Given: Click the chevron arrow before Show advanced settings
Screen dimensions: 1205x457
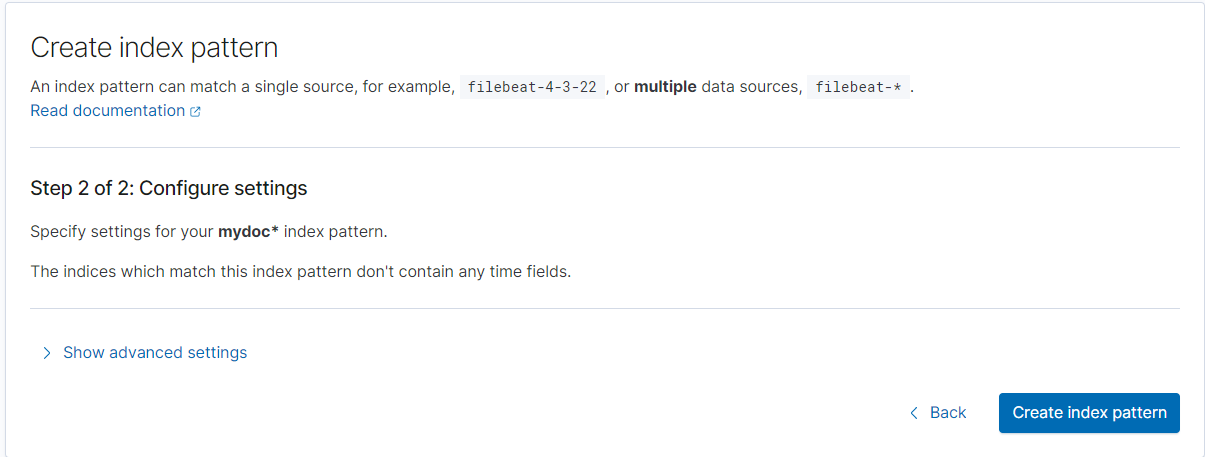Looking at the screenshot, I should [46, 353].
